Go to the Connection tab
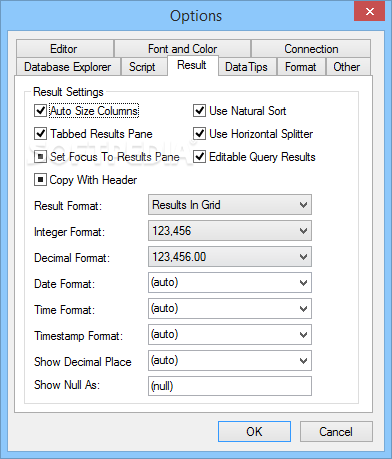Screen dimensions: 392x459 point(311,49)
